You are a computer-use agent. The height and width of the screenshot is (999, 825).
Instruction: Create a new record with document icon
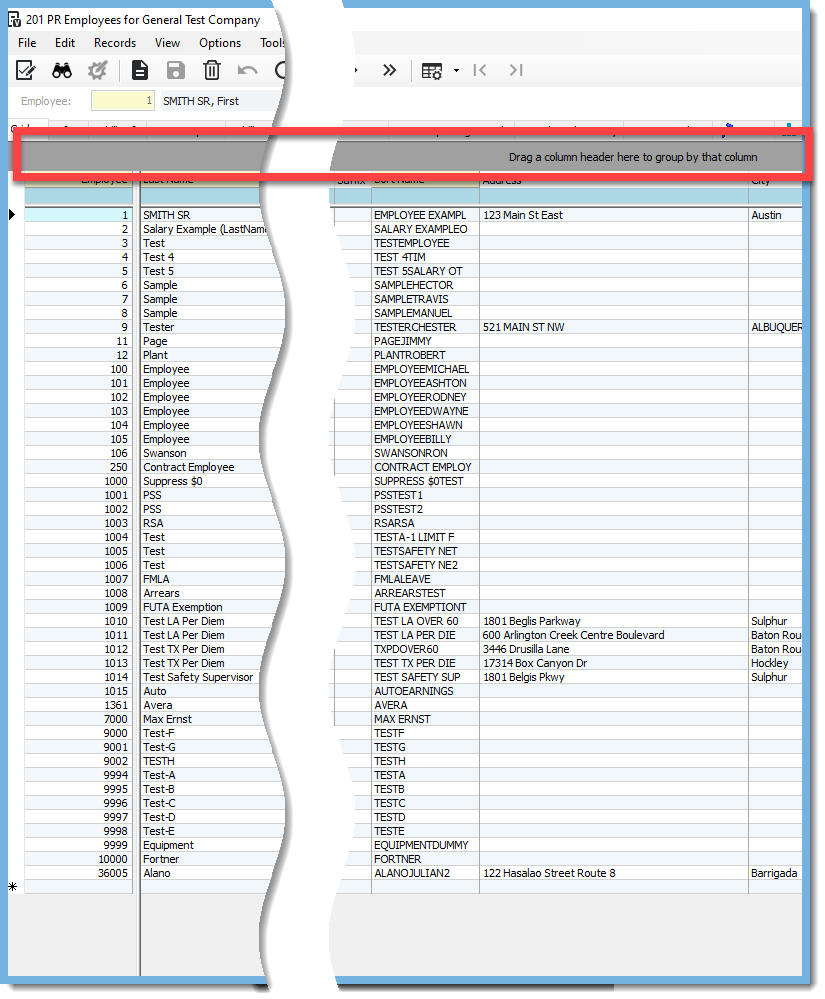pyautogui.click(x=140, y=70)
